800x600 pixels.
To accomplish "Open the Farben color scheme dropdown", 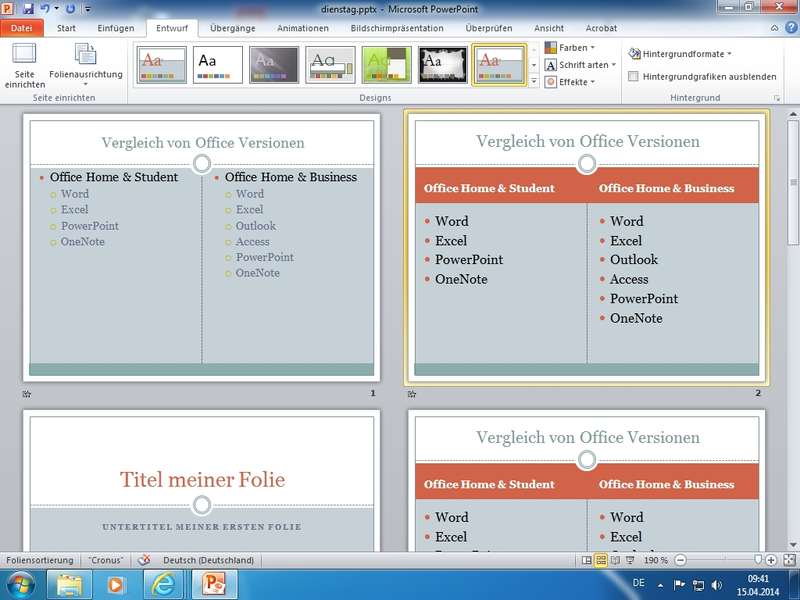I will (570, 47).
